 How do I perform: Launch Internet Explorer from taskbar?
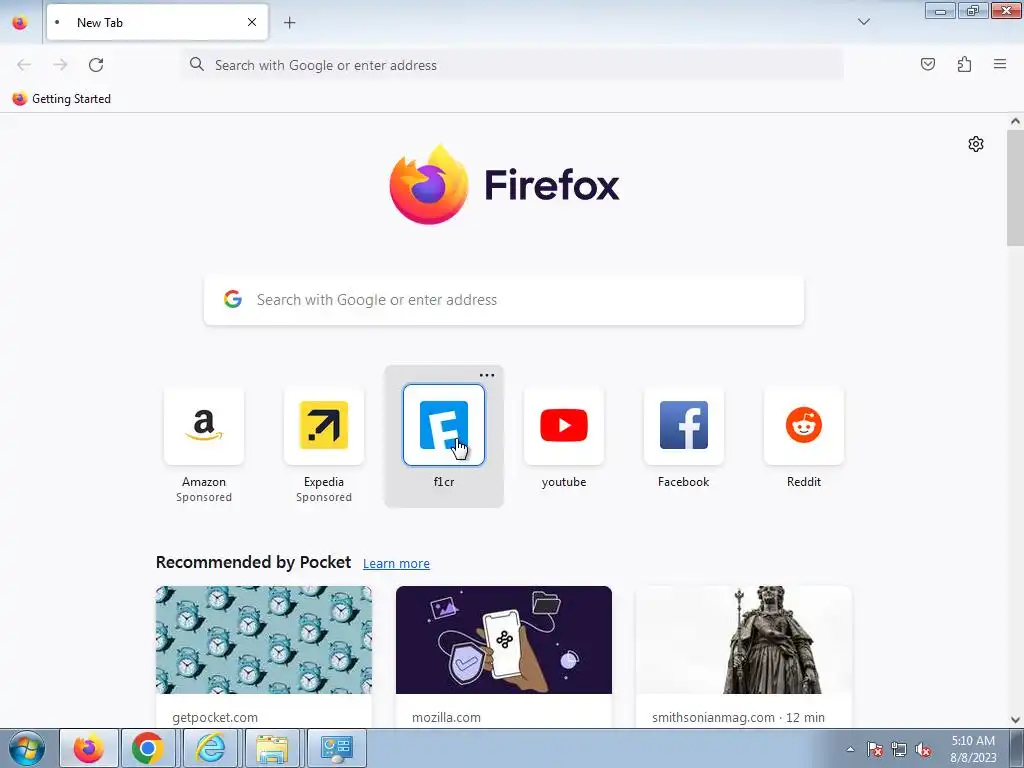click(210, 748)
